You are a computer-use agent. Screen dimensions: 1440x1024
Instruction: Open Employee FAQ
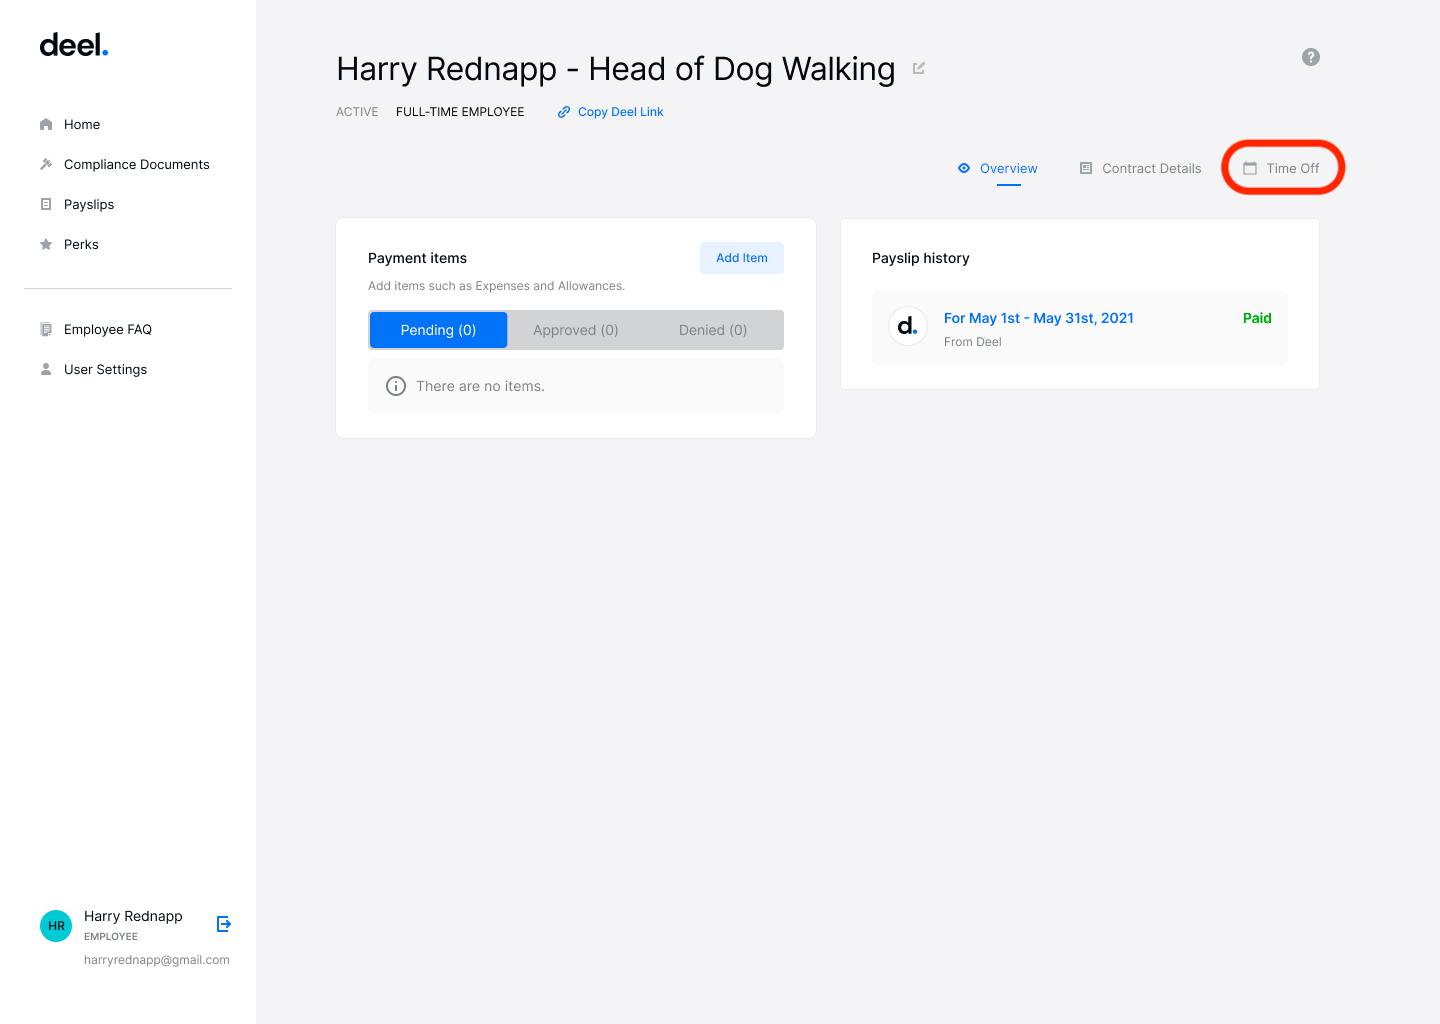[108, 330]
